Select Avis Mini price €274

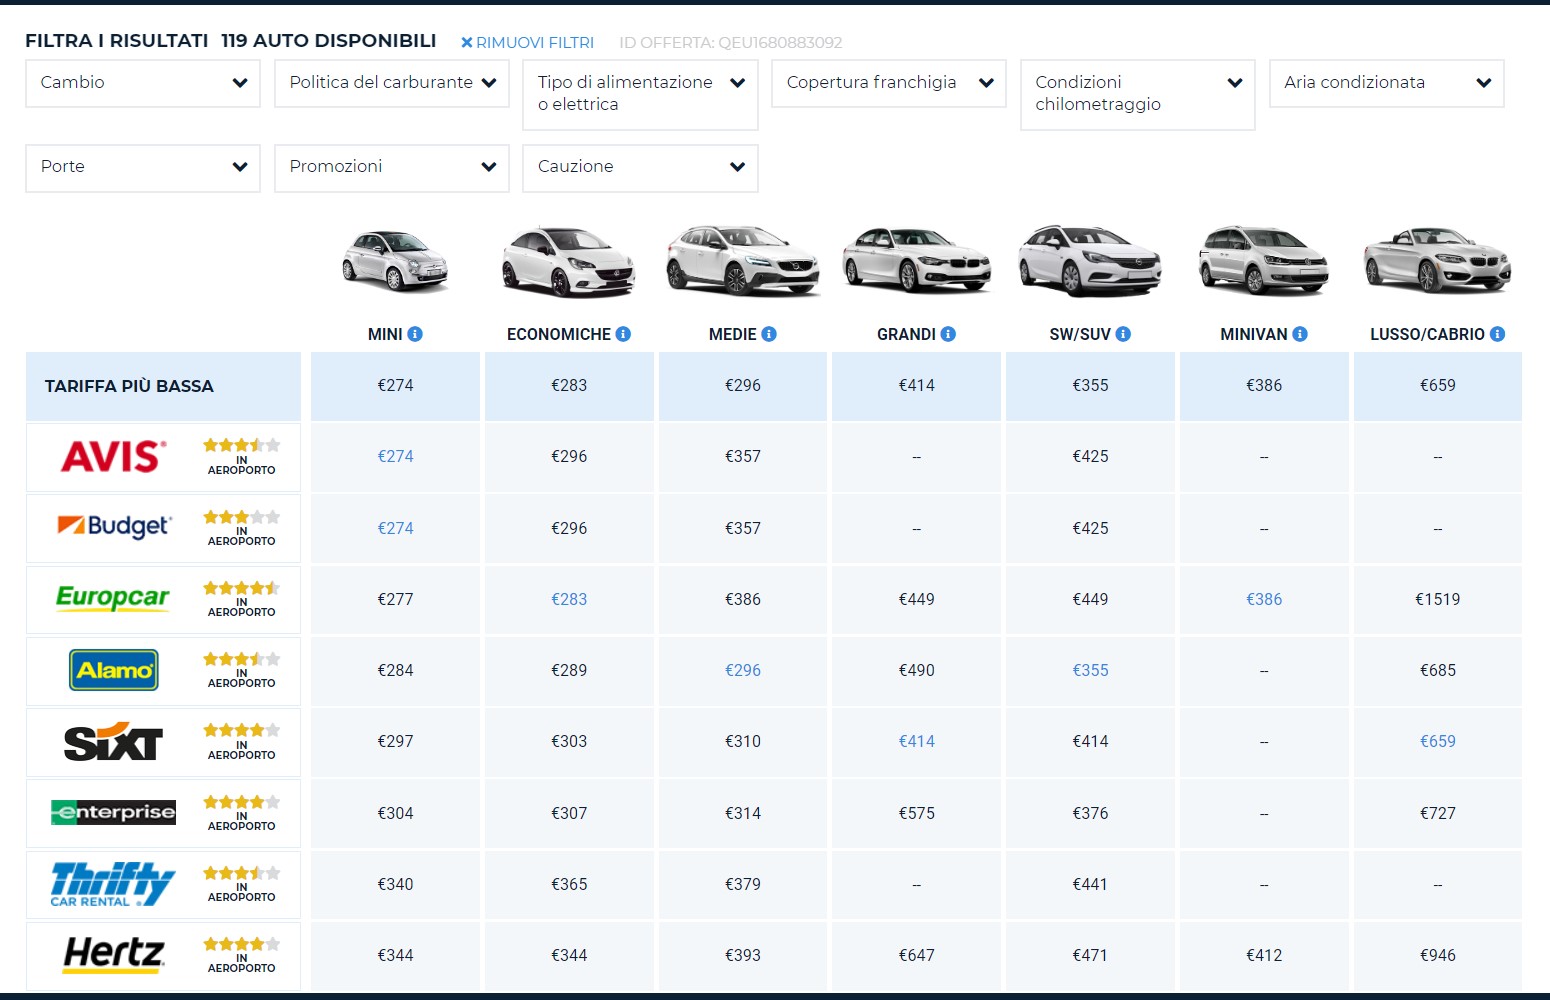click(395, 456)
